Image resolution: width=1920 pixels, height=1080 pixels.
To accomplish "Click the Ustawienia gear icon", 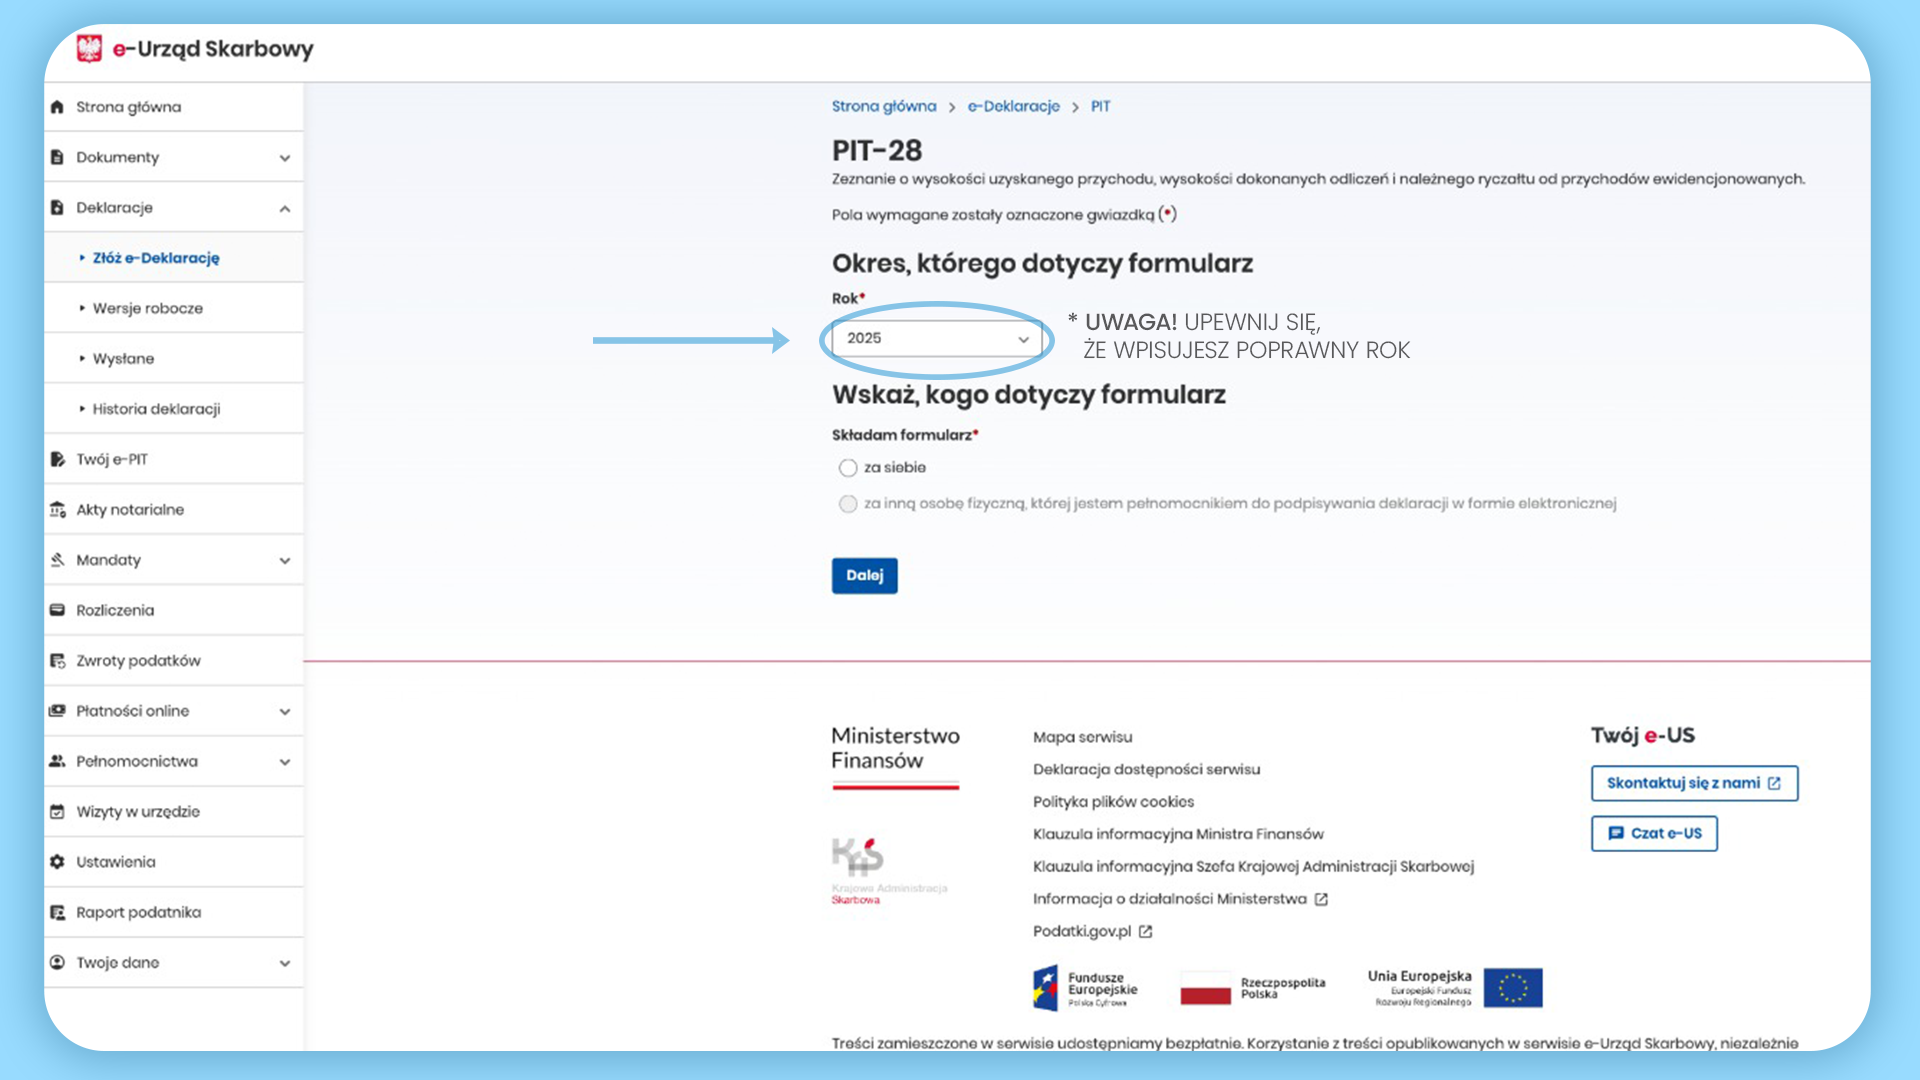I will click(57, 862).
